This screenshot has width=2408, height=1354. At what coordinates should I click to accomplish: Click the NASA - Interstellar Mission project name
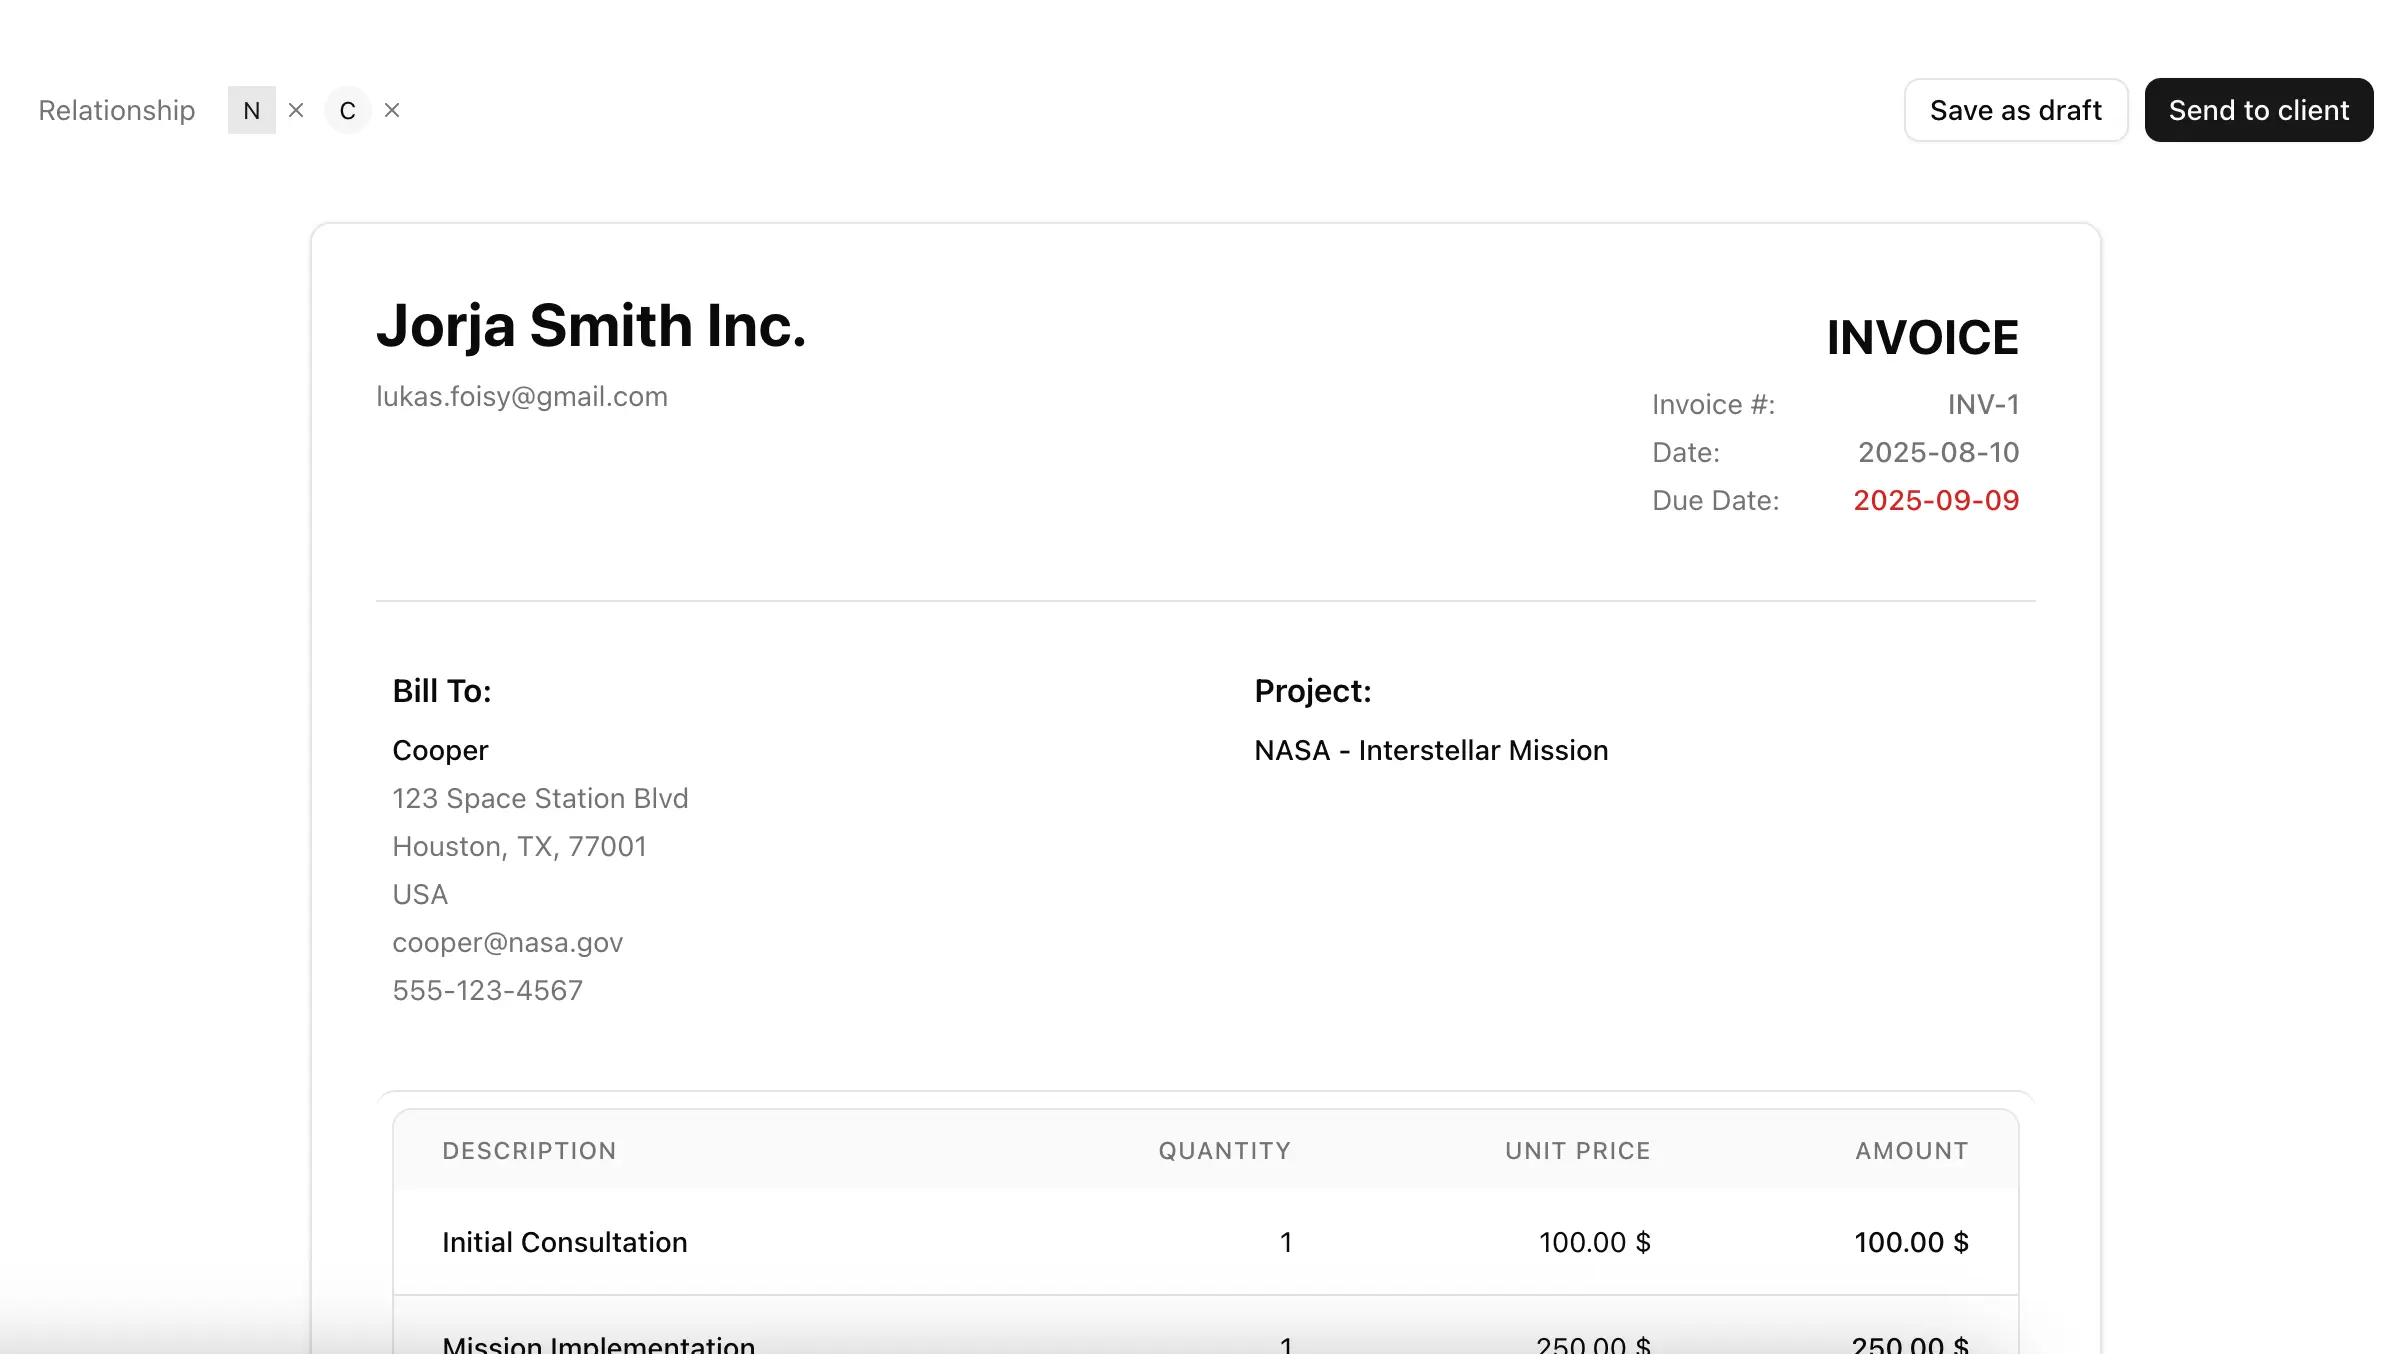pos(1431,750)
